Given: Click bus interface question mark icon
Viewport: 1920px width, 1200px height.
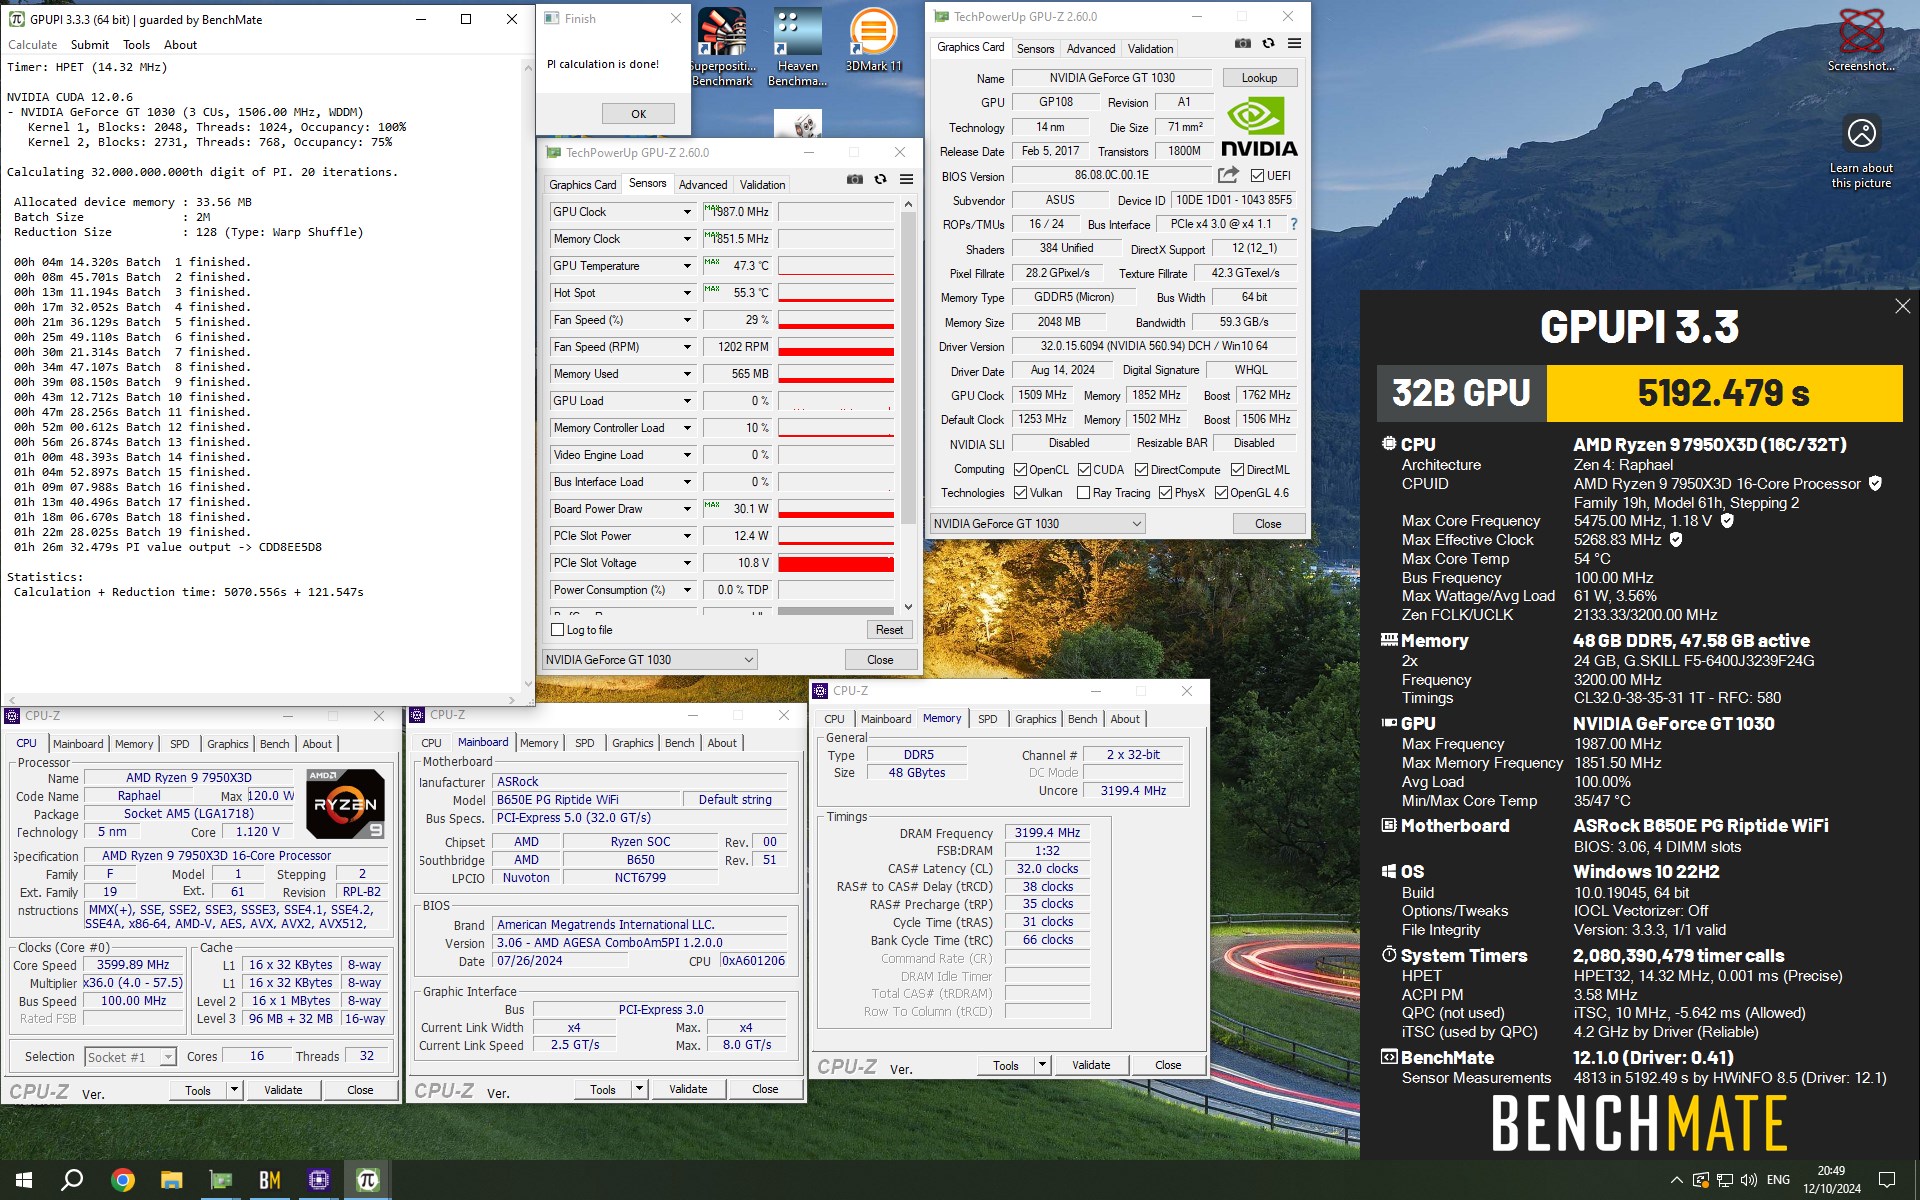Looking at the screenshot, I should pyautogui.click(x=1294, y=224).
